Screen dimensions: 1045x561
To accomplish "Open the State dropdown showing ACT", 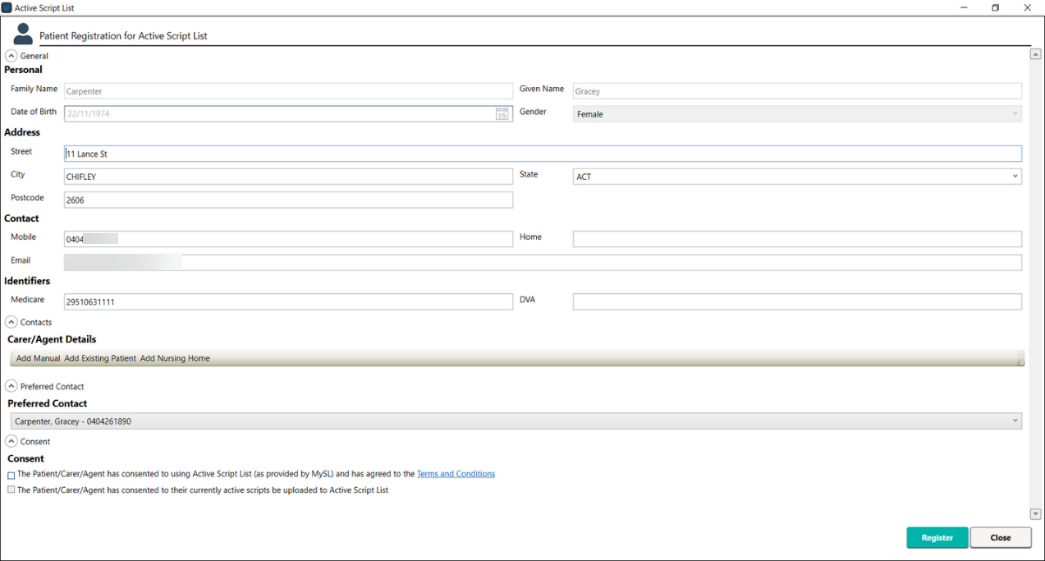I will (x=797, y=177).
